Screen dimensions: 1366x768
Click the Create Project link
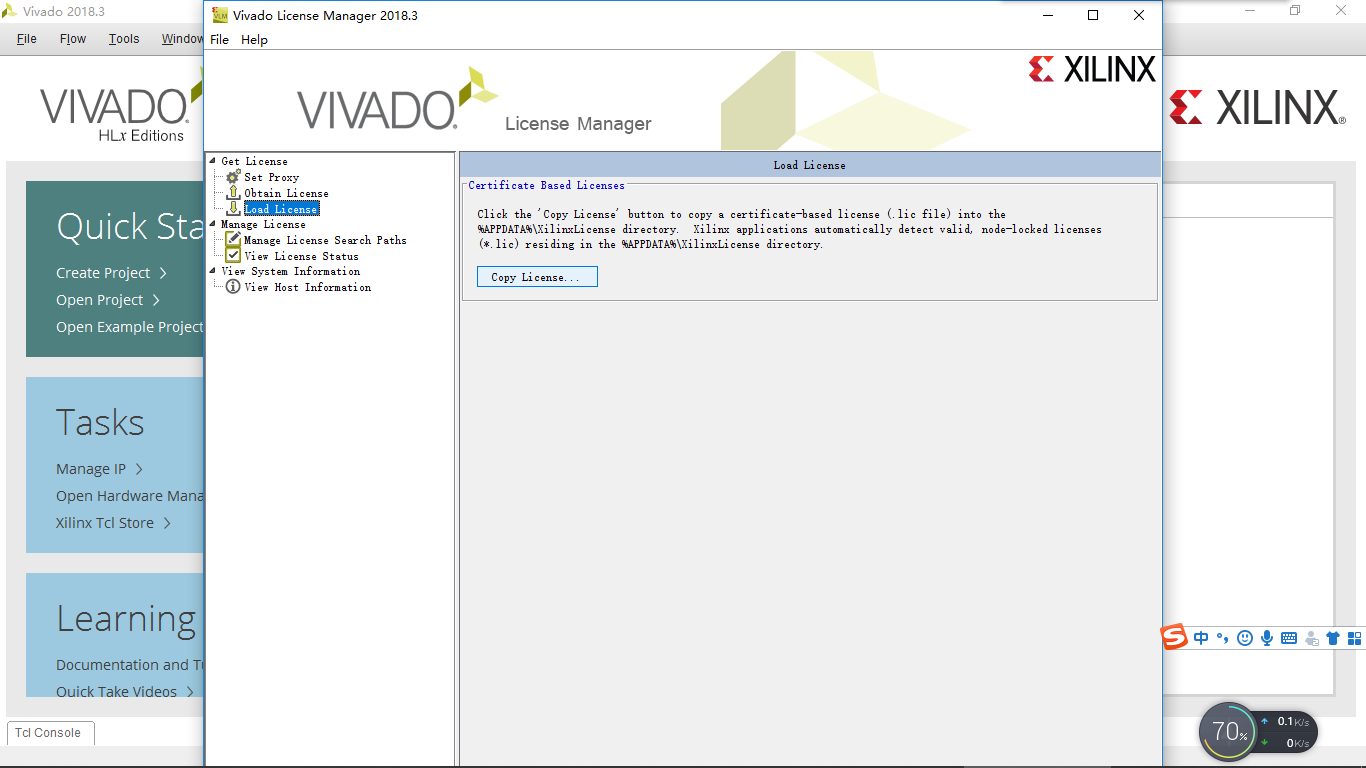coord(101,272)
